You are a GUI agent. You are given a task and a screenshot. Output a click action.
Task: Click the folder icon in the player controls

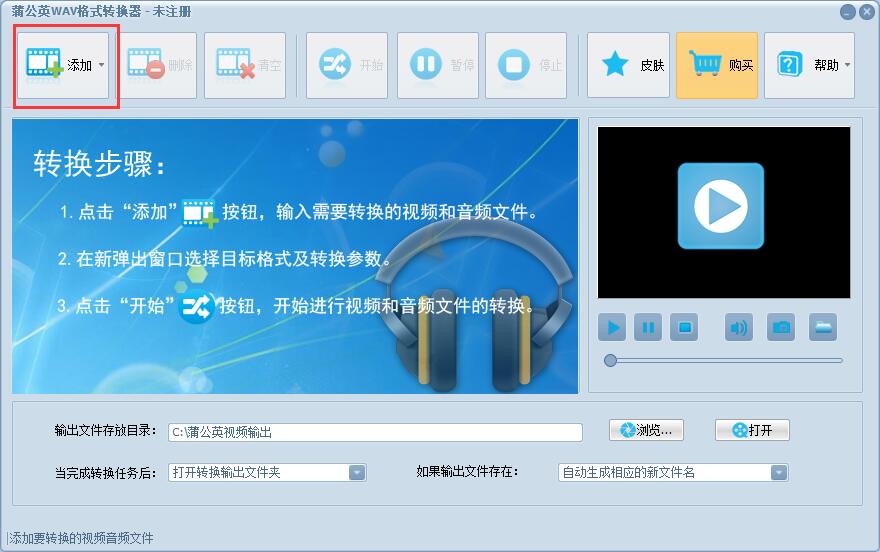pyautogui.click(x=823, y=327)
